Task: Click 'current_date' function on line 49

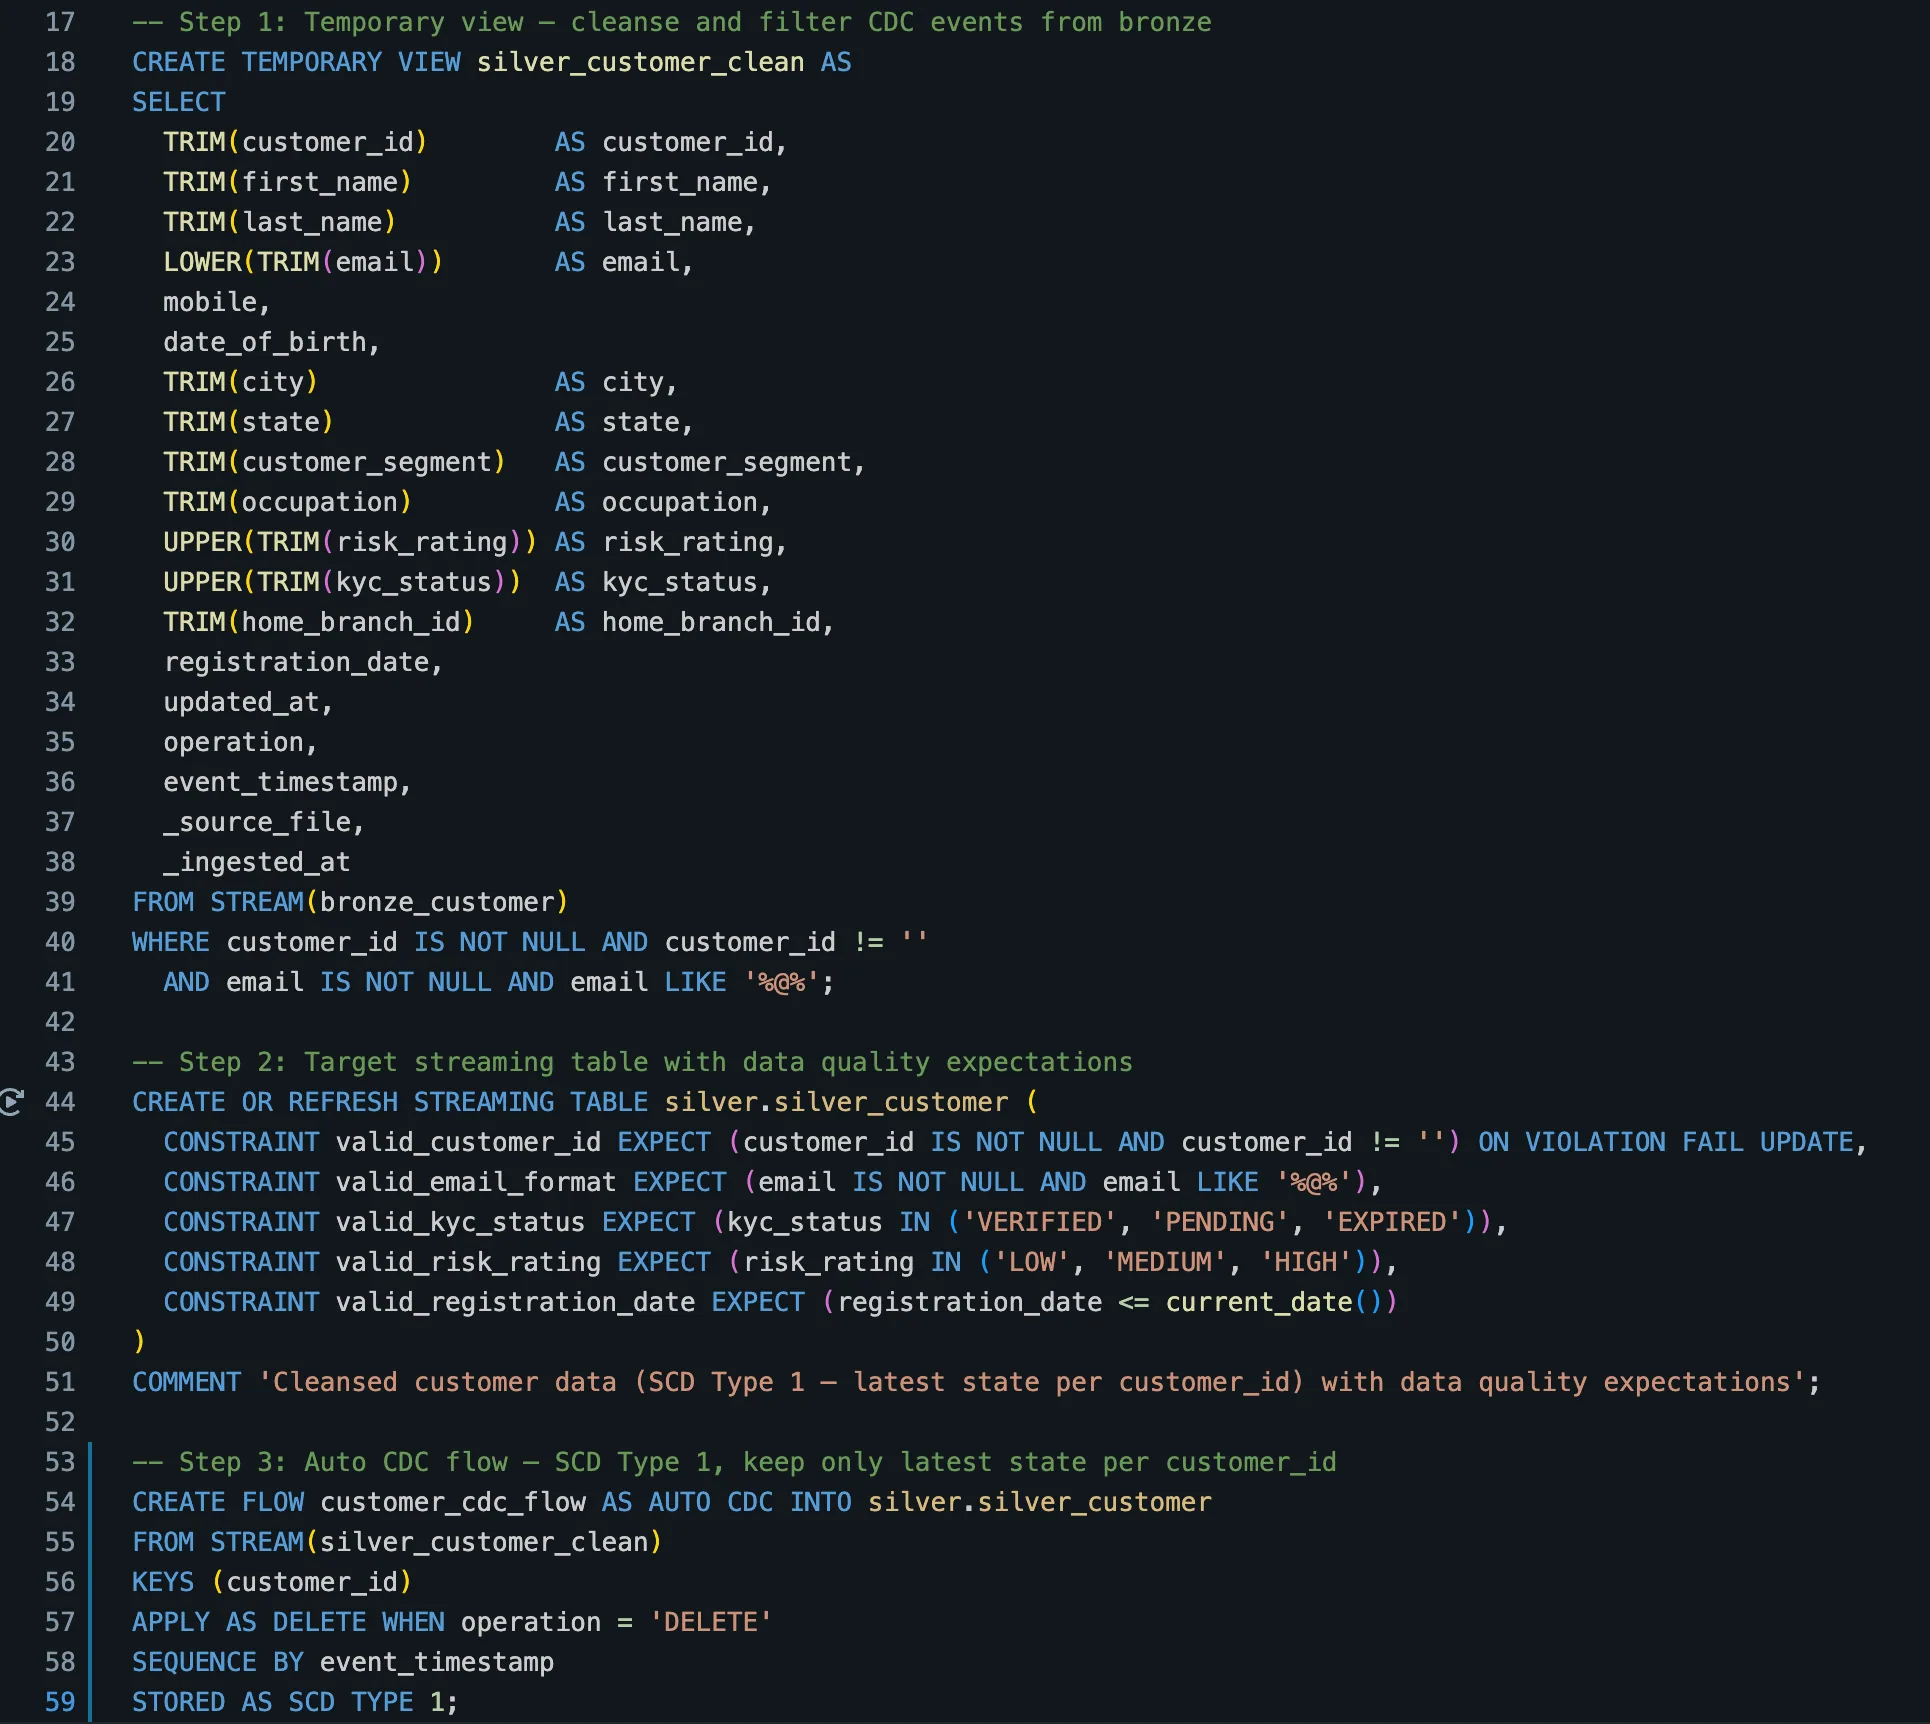Action: pyautogui.click(x=1259, y=1302)
